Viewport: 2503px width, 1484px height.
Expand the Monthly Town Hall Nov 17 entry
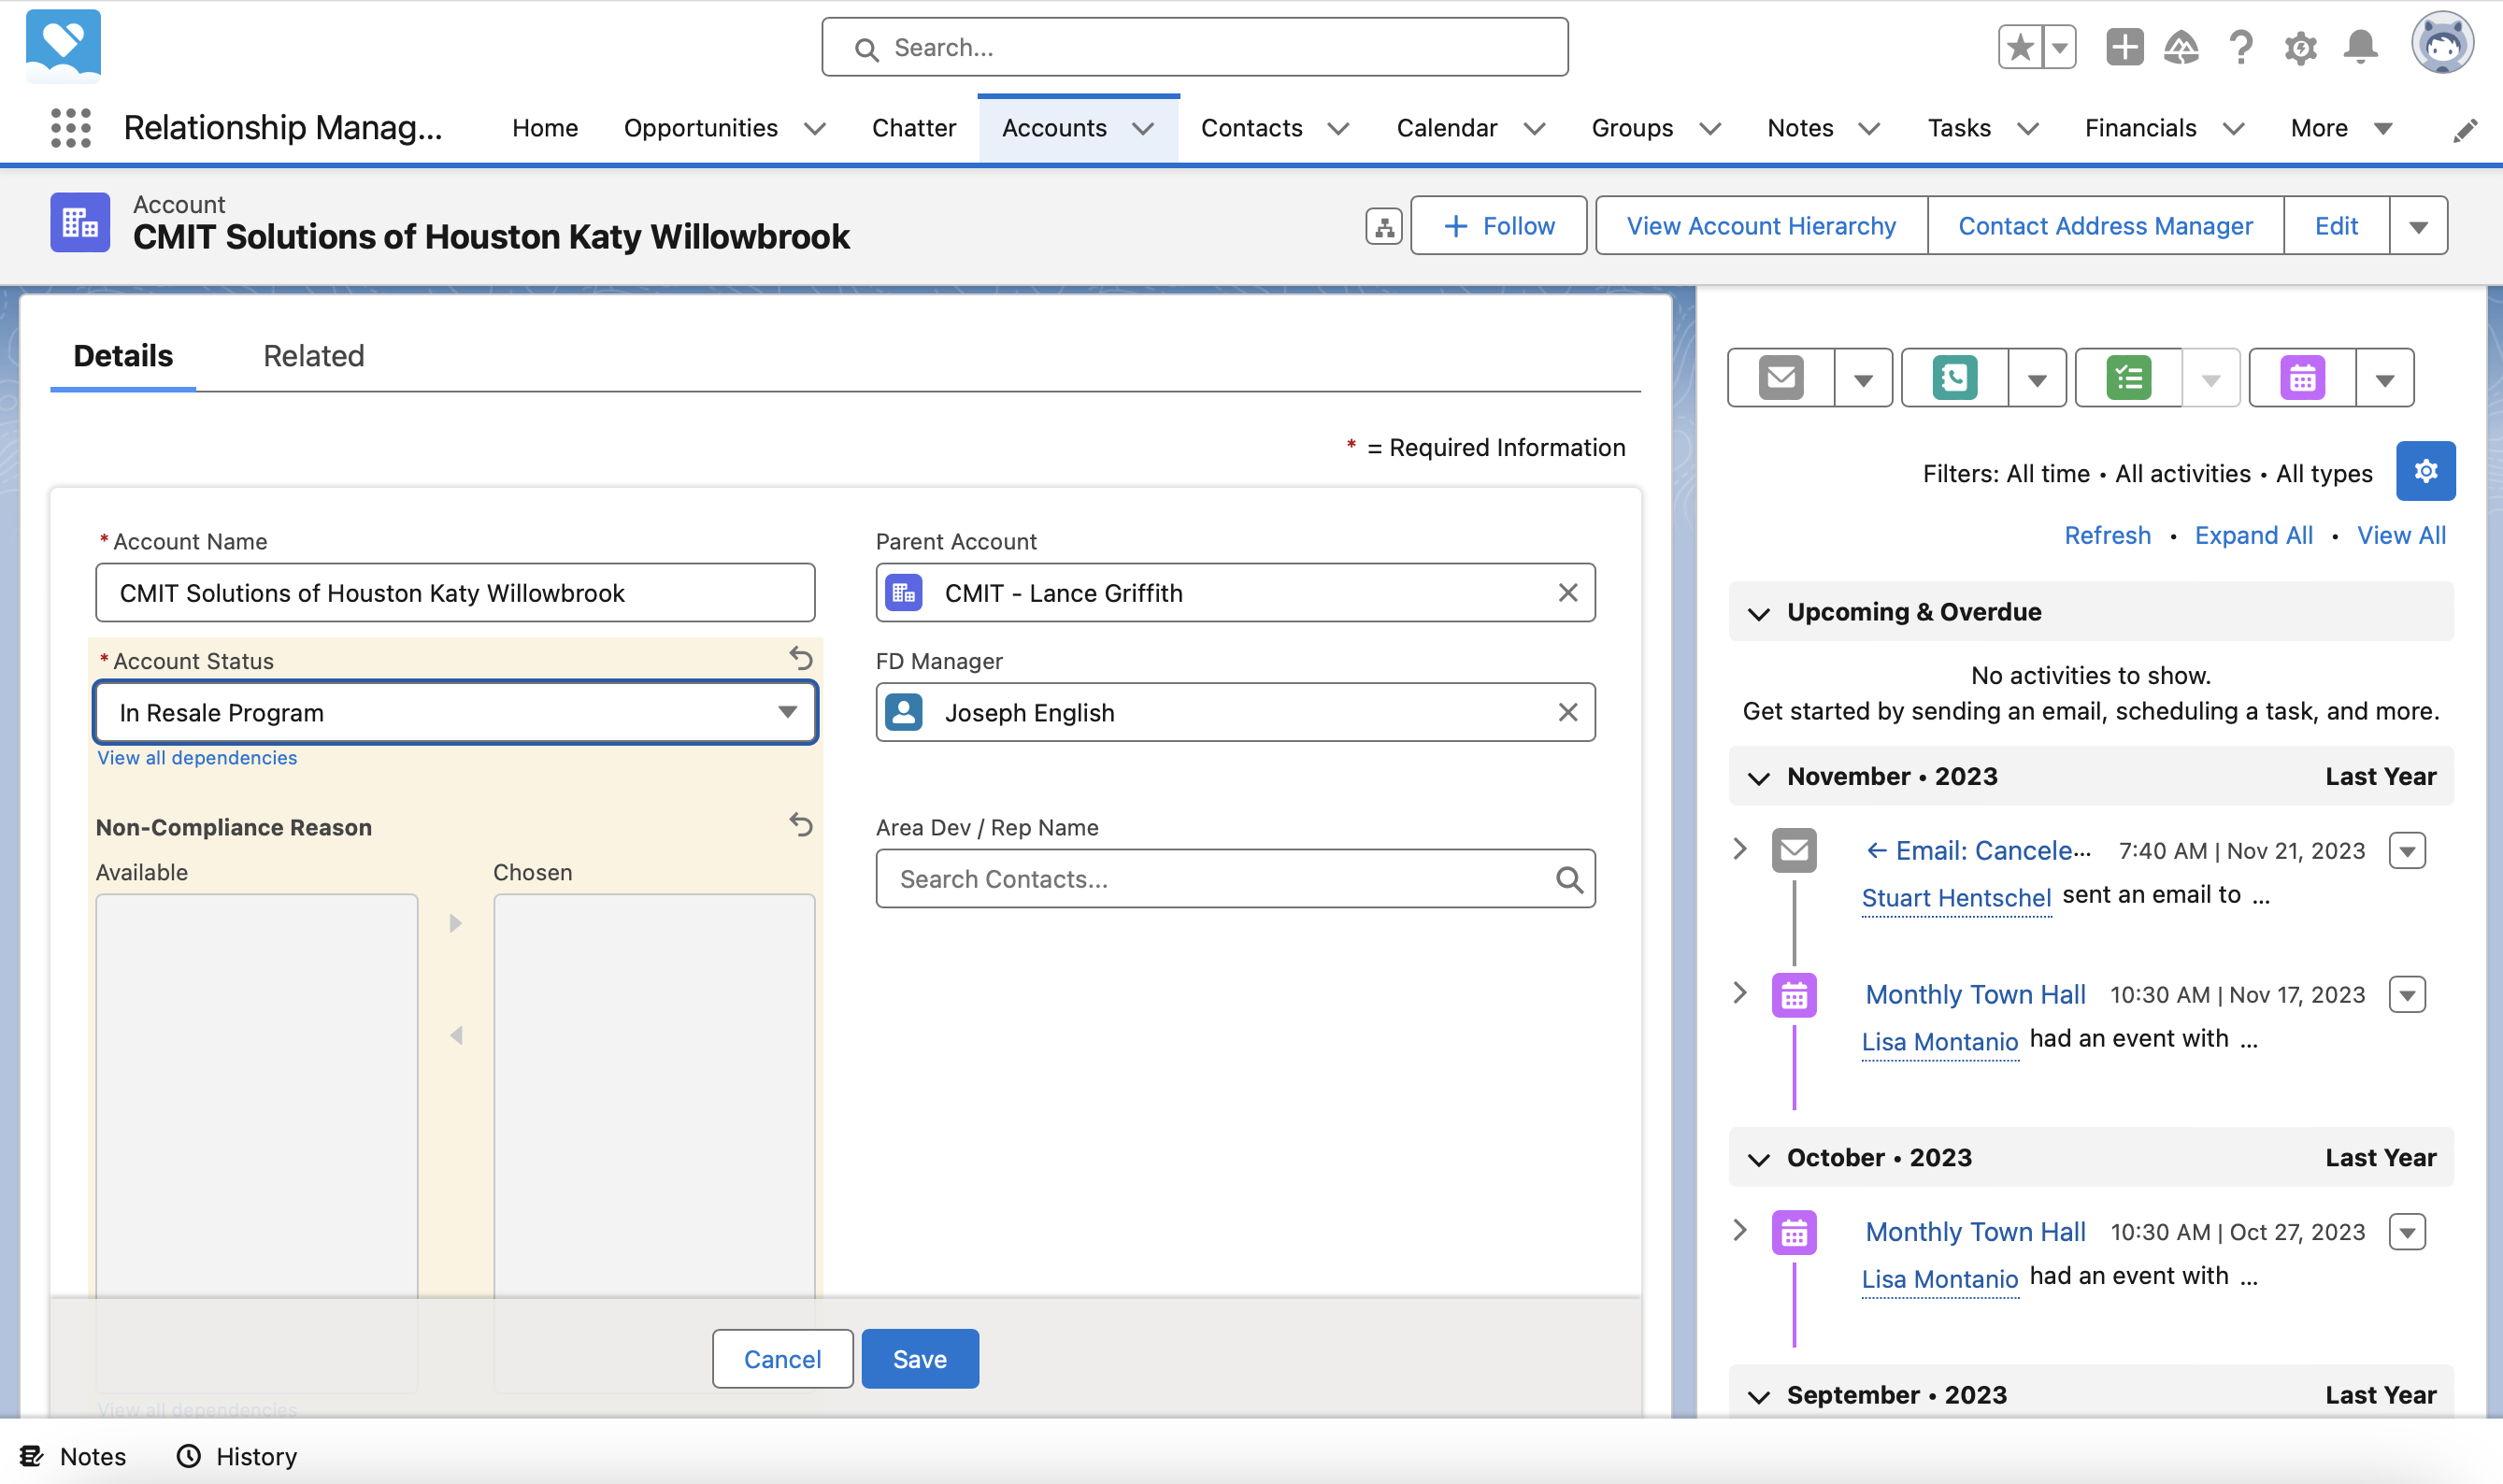pos(1740,992)
